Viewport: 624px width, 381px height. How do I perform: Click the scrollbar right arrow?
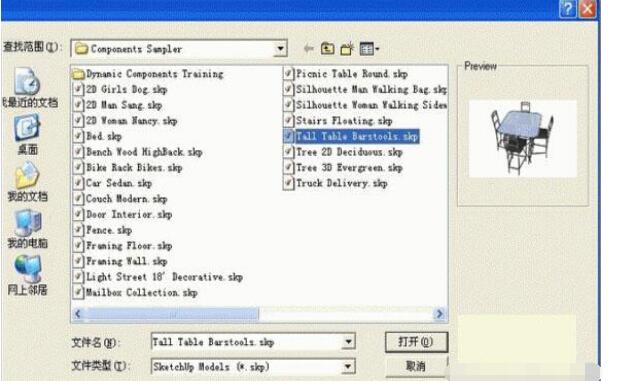point(439,314)
